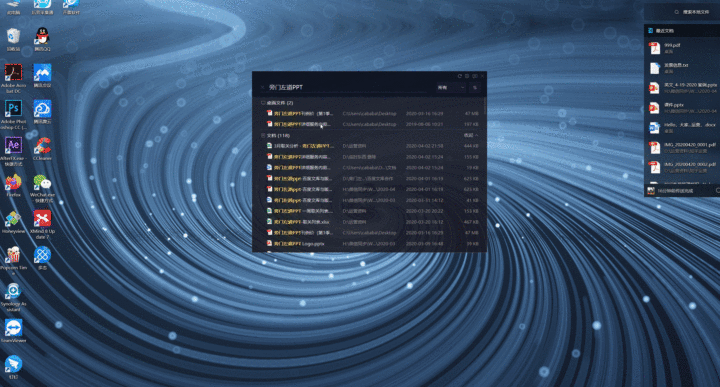Open the Hello .docx recent document

pyautogui.click(x=683, y=127)
